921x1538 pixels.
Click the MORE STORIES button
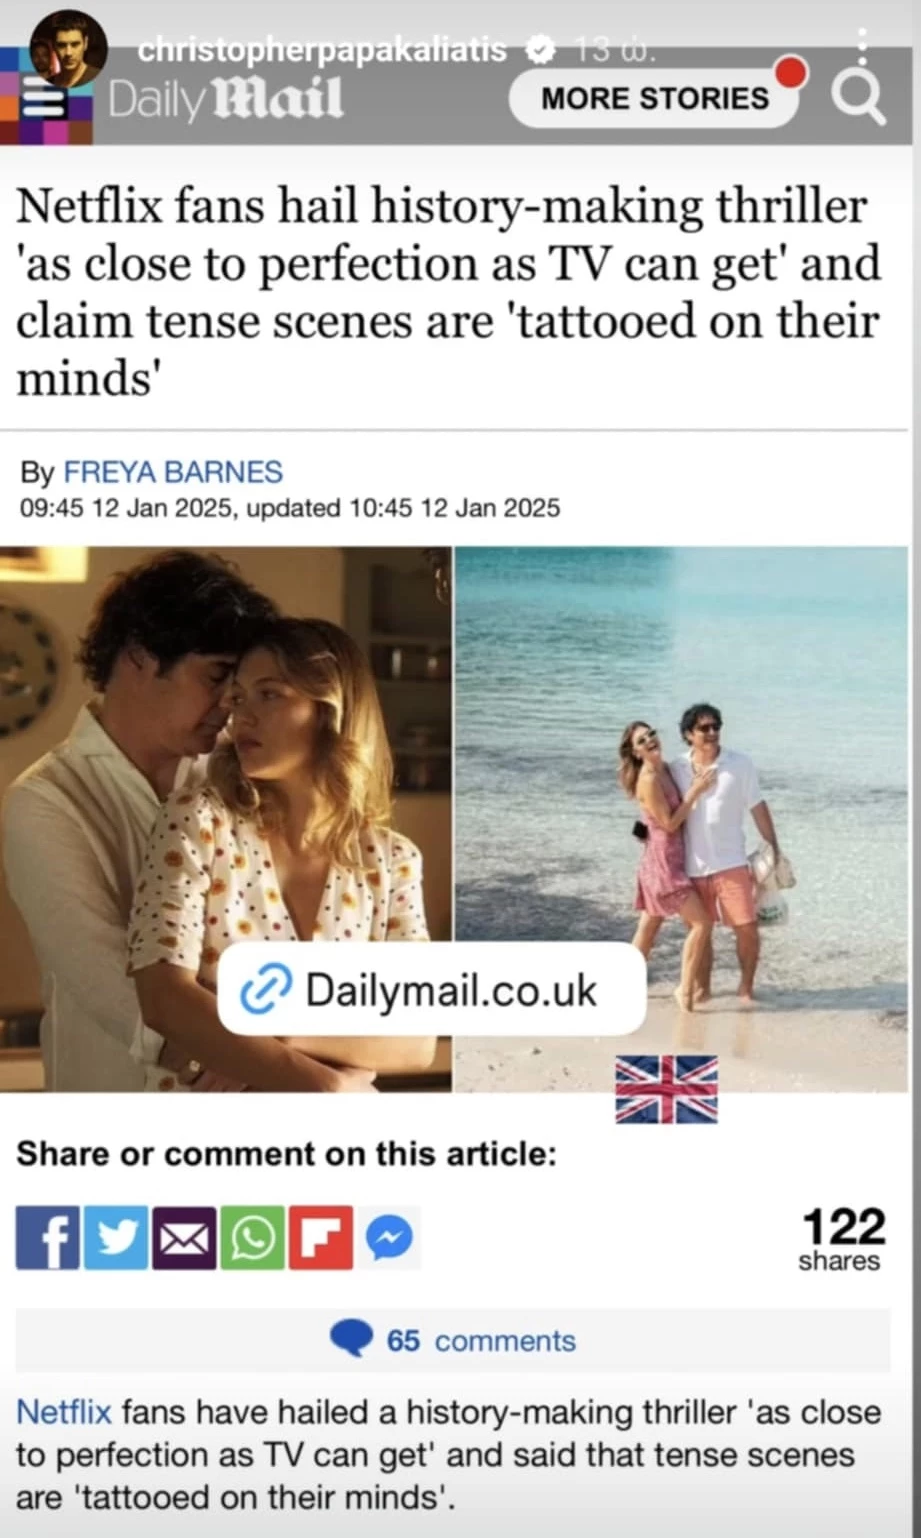pos(655,98)
